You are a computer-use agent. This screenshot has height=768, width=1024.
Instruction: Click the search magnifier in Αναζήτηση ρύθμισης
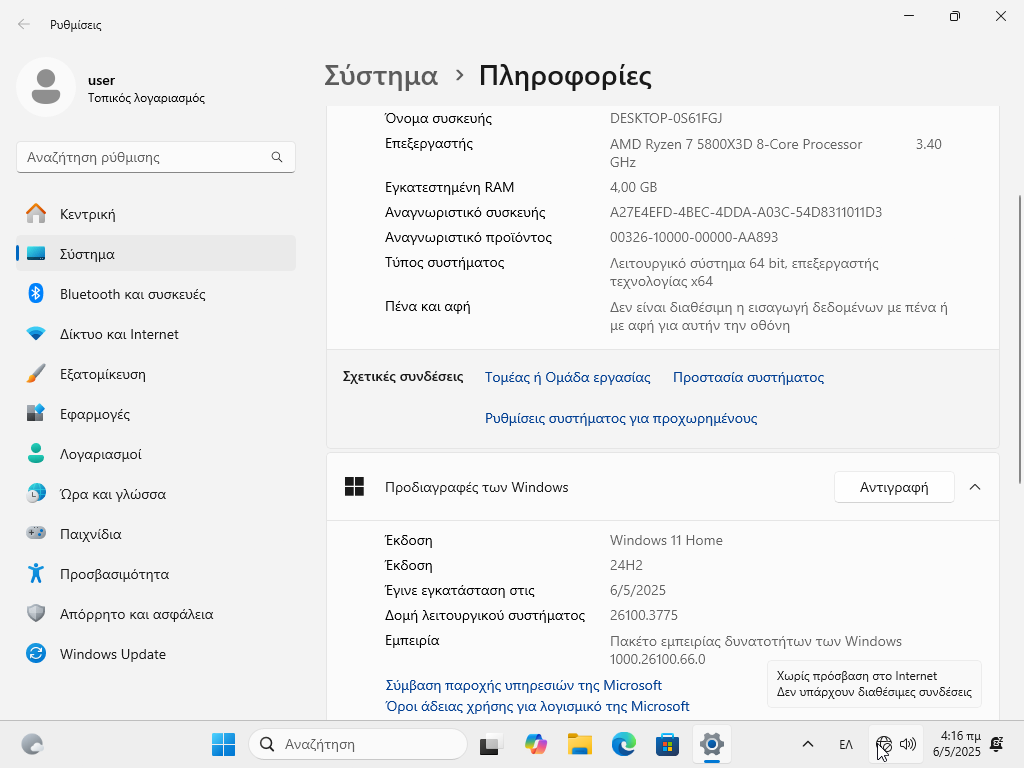click(277, 157)
